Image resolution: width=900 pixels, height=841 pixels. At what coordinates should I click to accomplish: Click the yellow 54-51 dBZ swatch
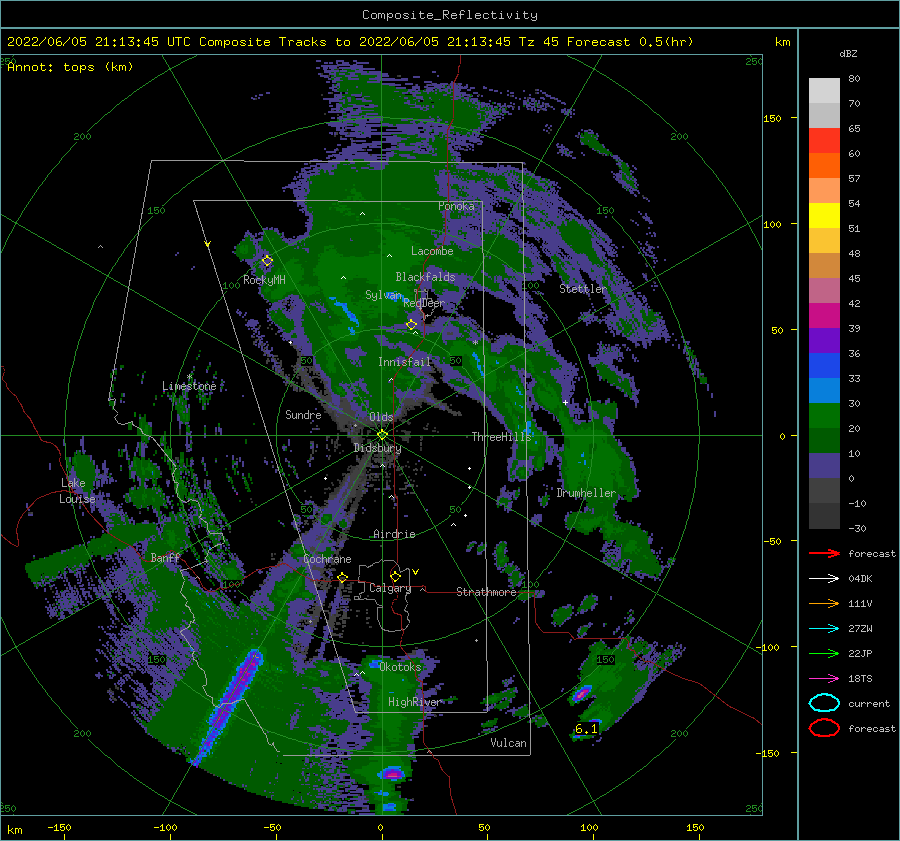point(824,216)
